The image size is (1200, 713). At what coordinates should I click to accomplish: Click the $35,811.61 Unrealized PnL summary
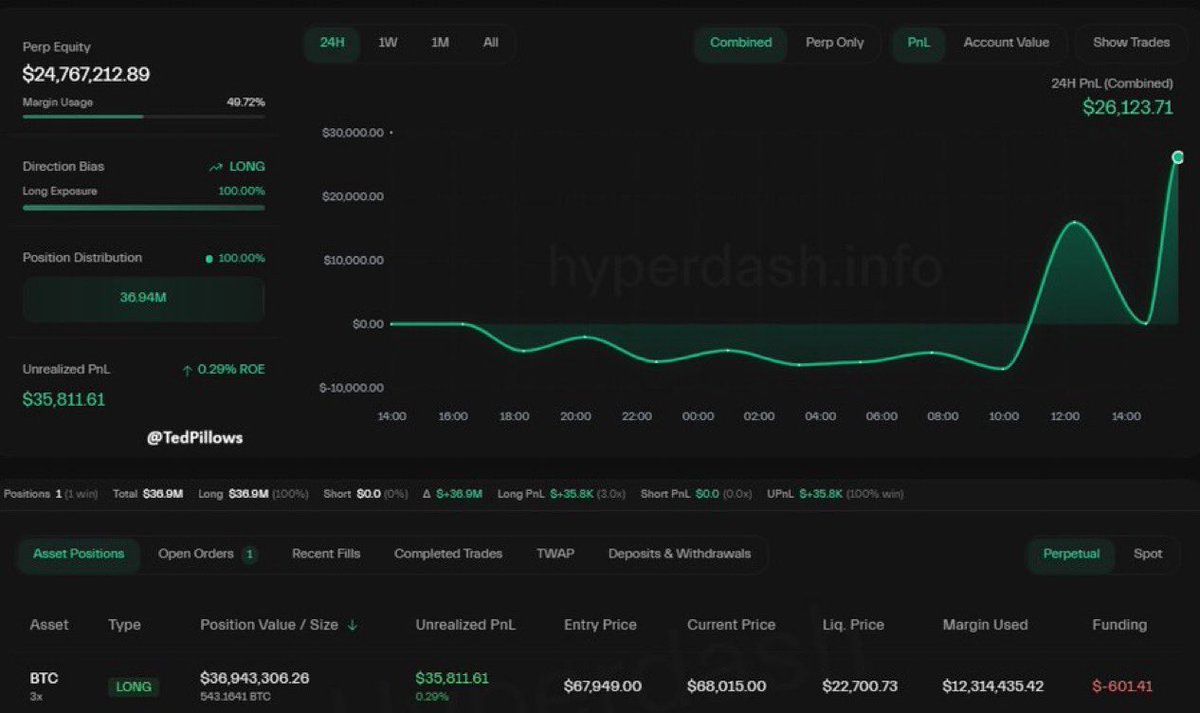[64, 399]
